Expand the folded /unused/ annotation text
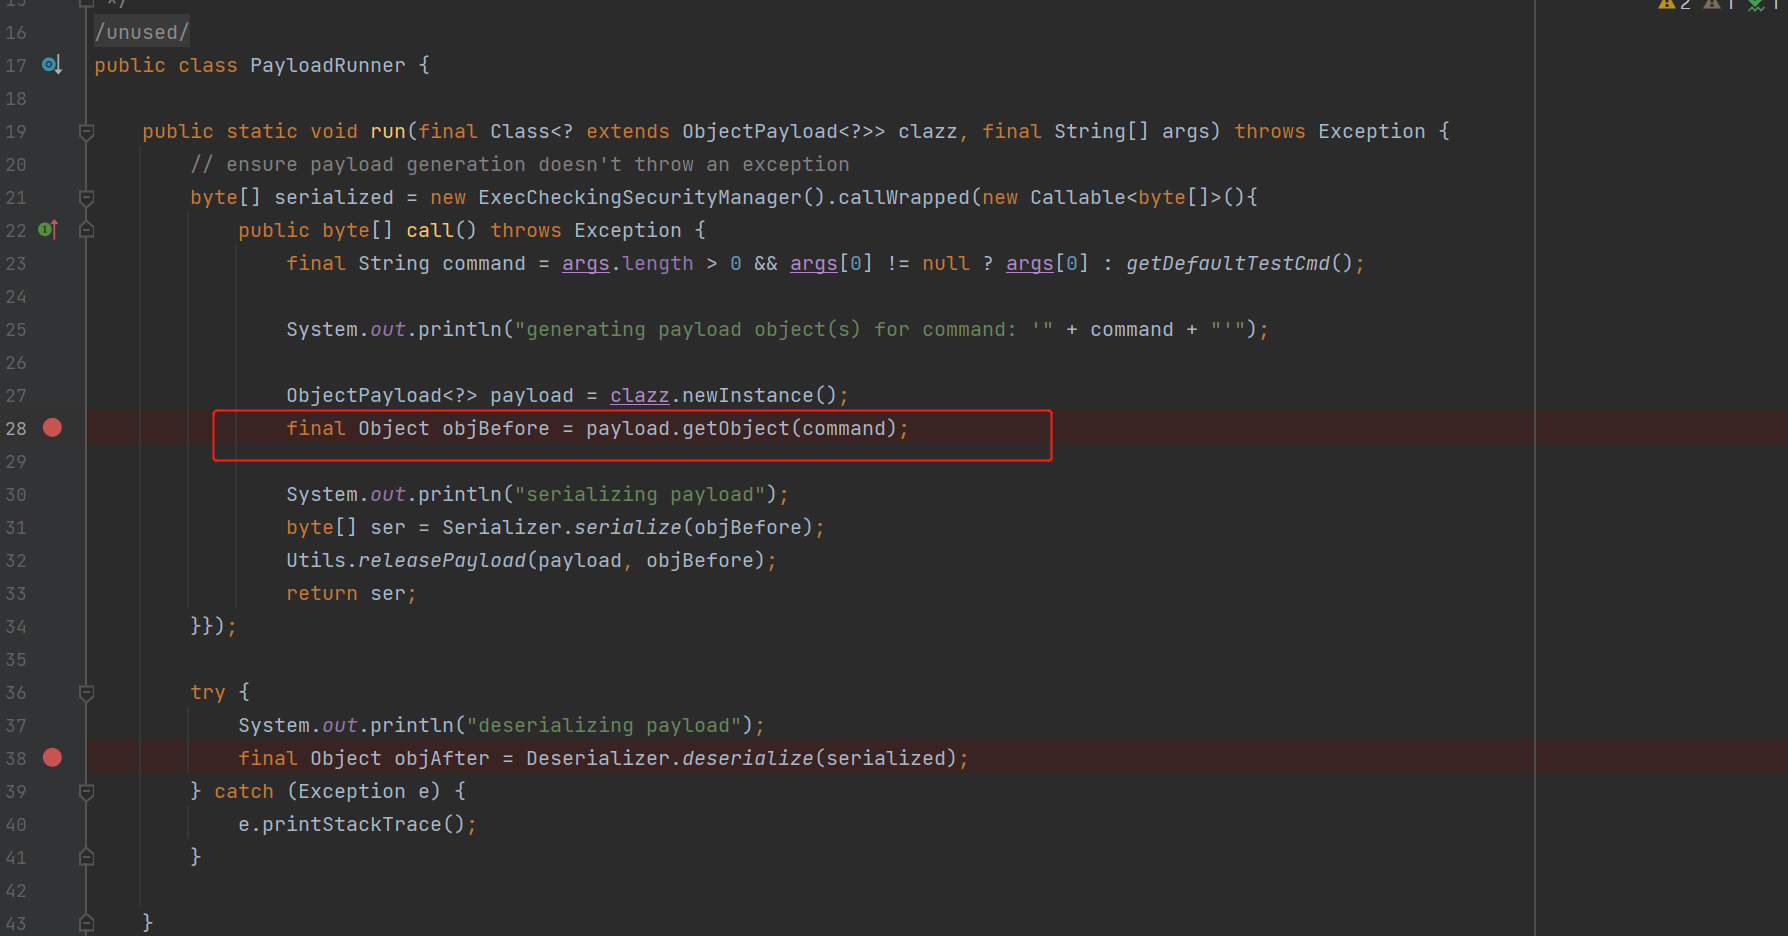Screen dimensions: 1788x936 coord(142,32)
